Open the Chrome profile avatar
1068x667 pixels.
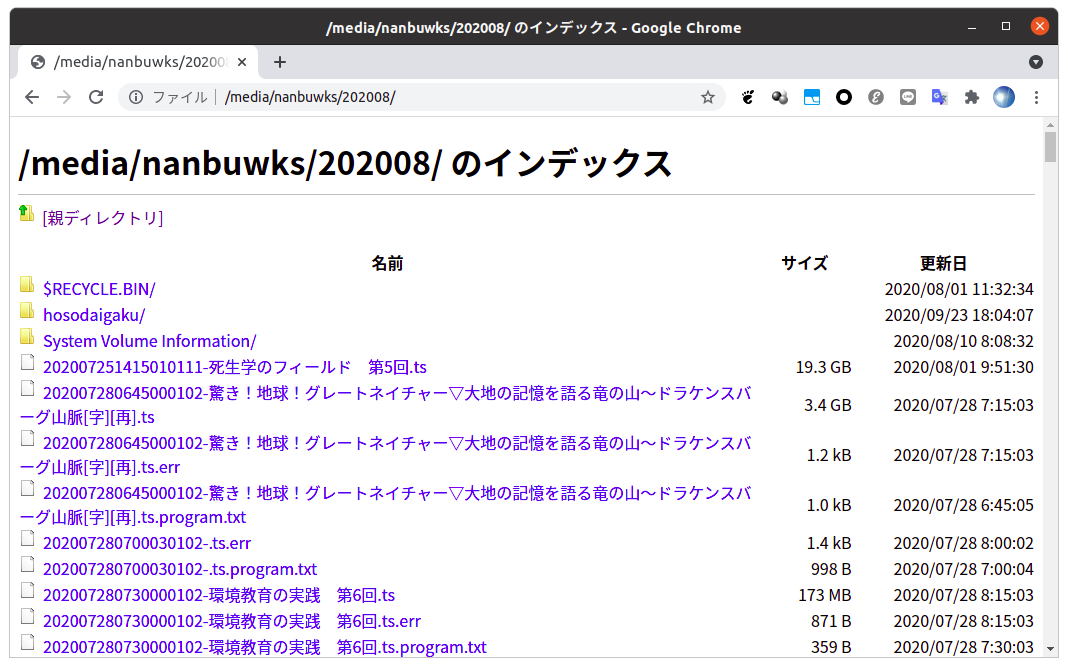(x=1004, y=97)
